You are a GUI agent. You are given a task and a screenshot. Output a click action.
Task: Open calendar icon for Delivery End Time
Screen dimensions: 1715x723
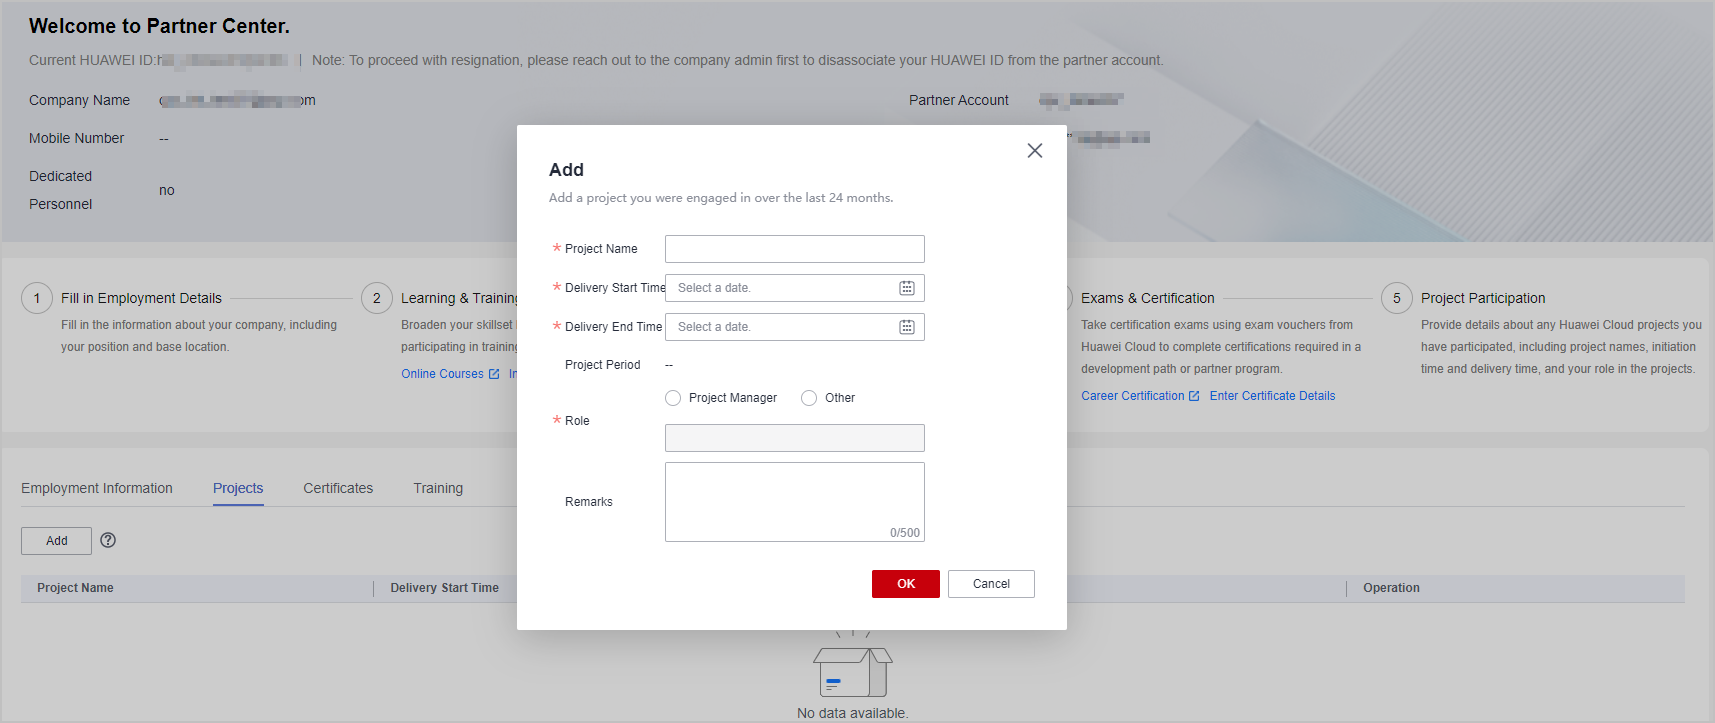click(907, 327)
